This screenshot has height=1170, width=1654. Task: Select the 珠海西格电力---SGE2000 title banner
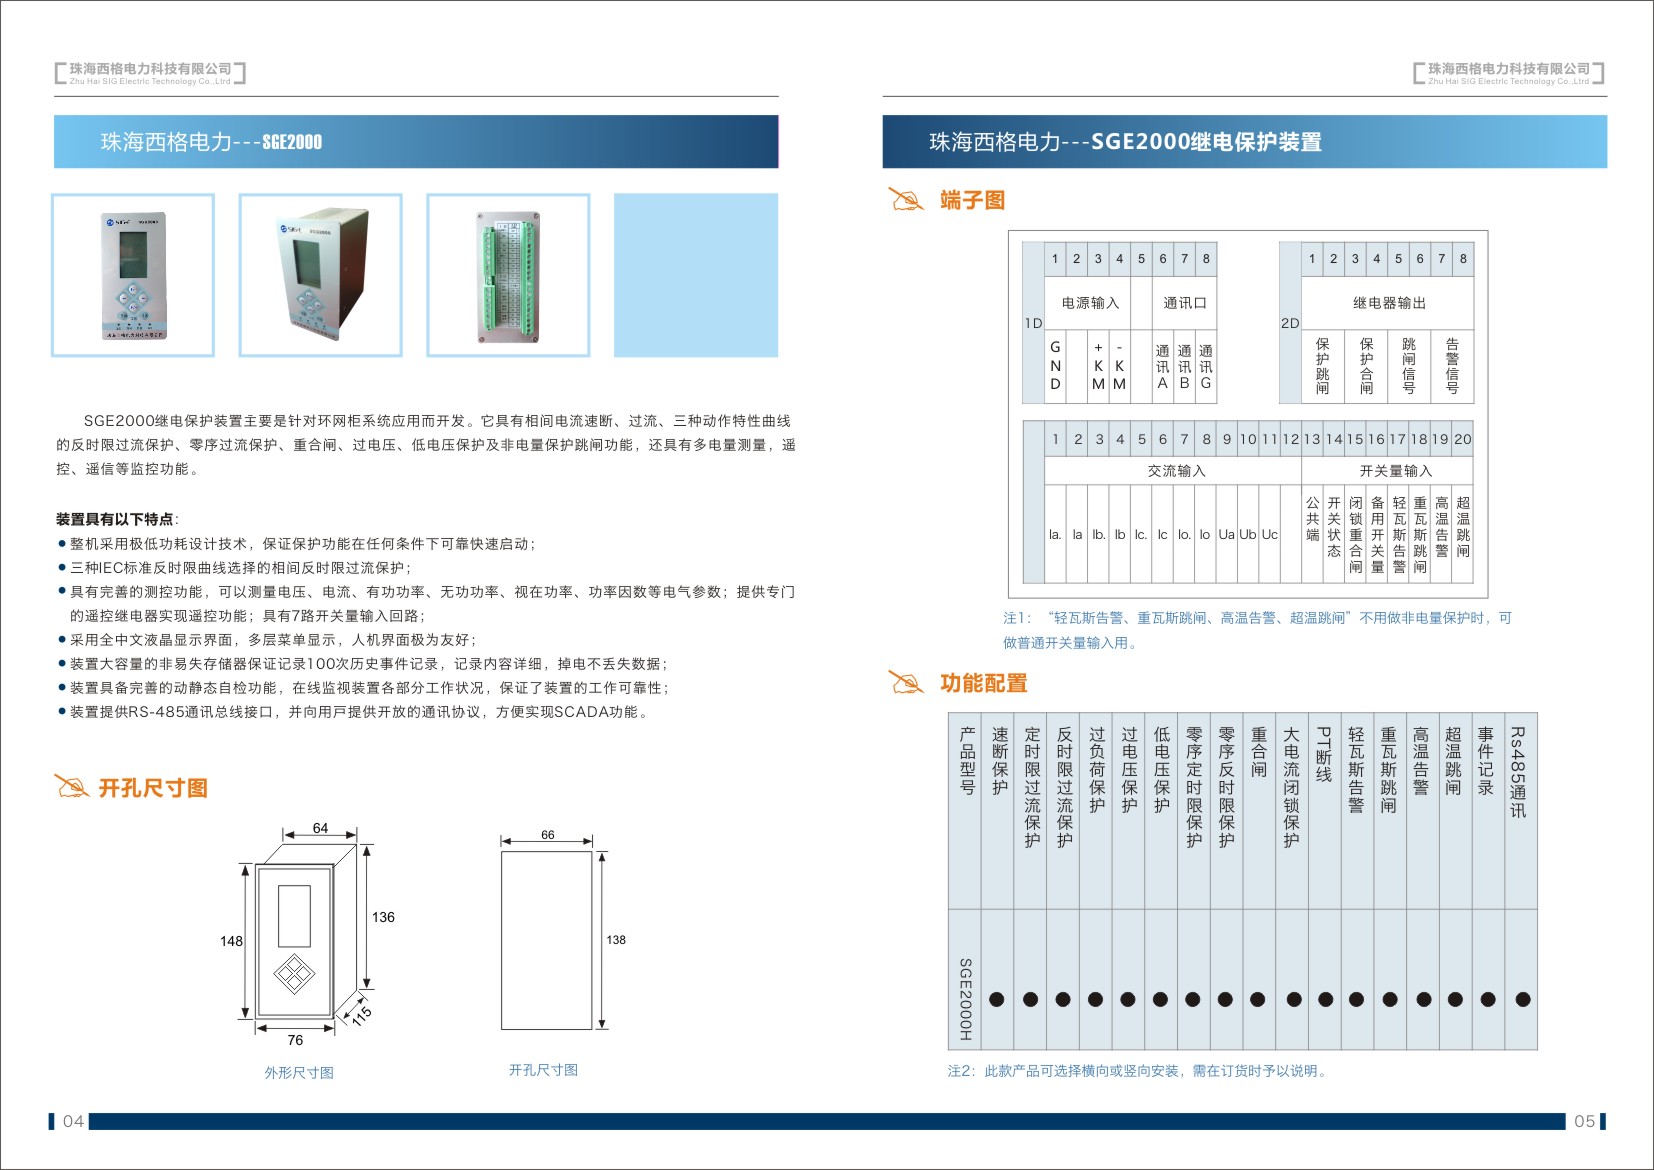point(416,142)
